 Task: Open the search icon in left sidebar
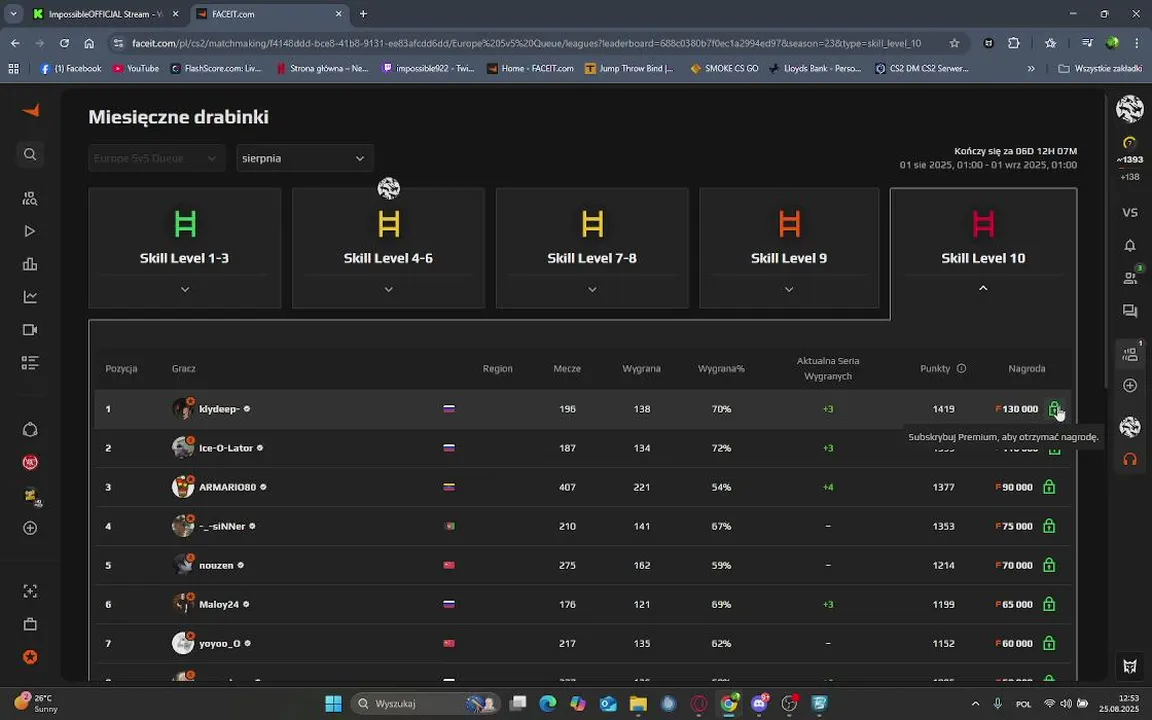(30, 154)
